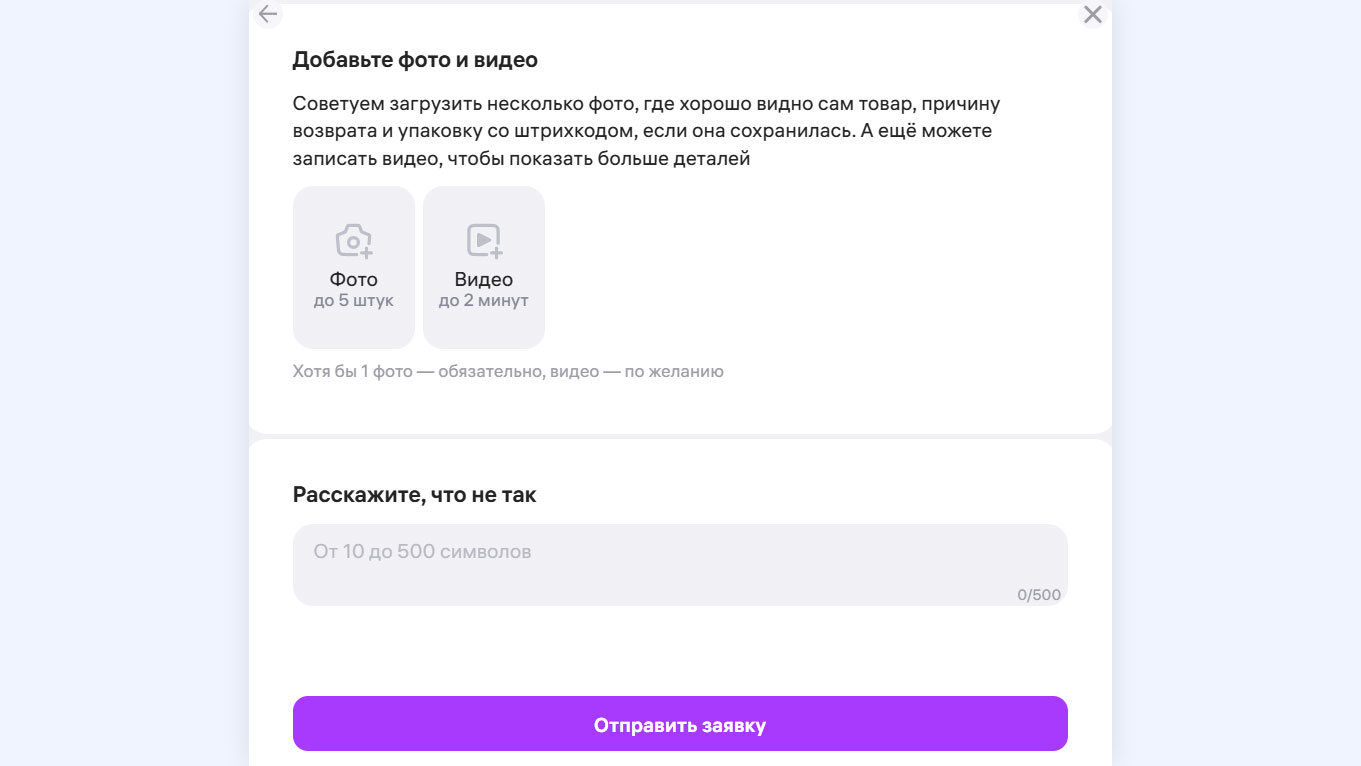Focus the 'От 10 до 500 символов' text field
The height and width of the screenshot is (766, 1361).
click(680, 565)
